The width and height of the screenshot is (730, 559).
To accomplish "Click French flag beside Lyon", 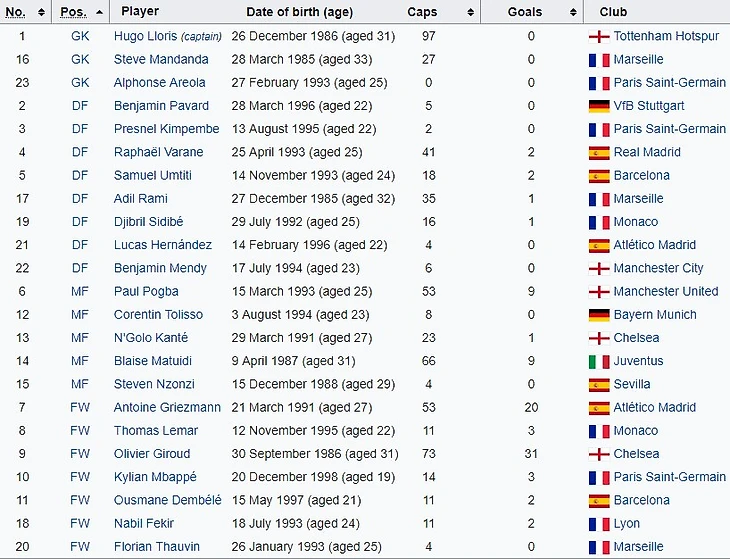I will pos(599,523).
